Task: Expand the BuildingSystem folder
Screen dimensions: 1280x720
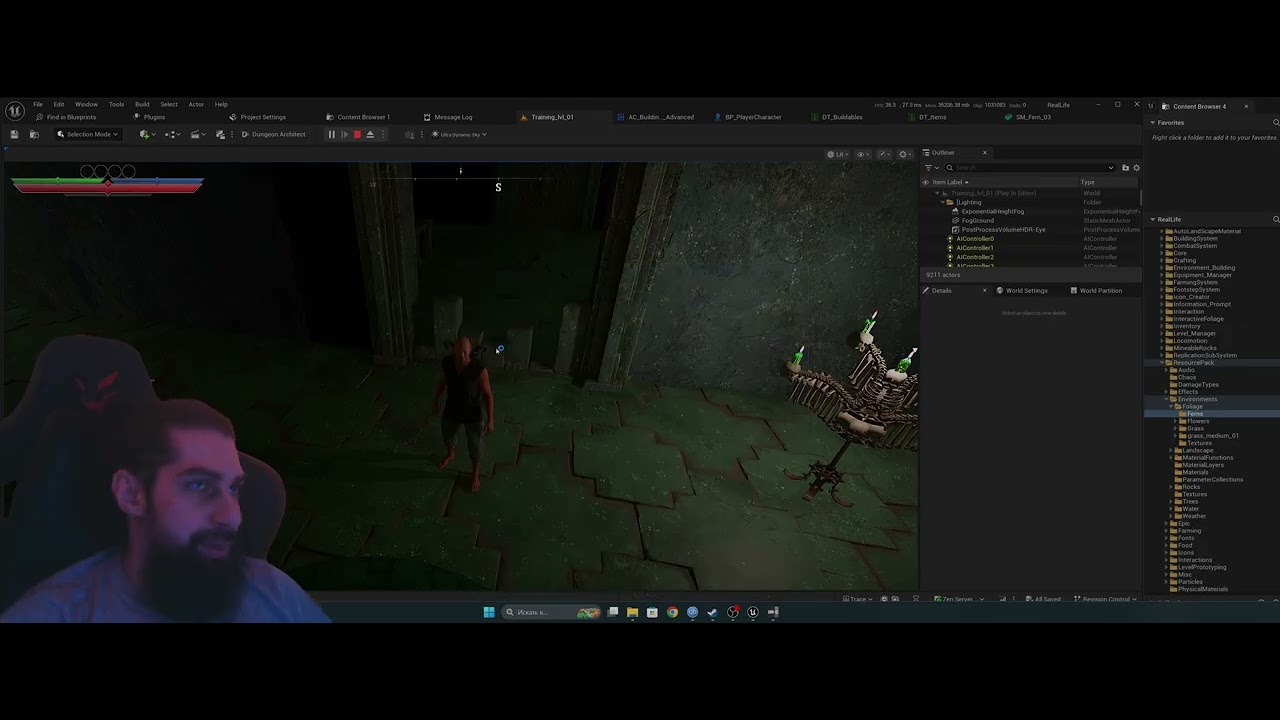Action: 1162,238
